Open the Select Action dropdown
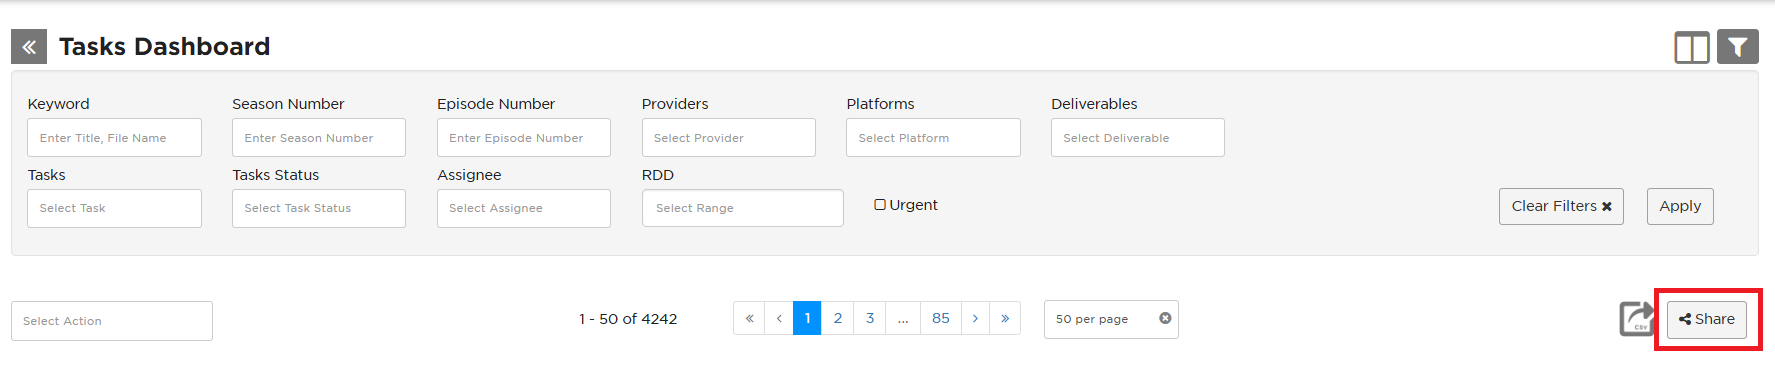 112,321
